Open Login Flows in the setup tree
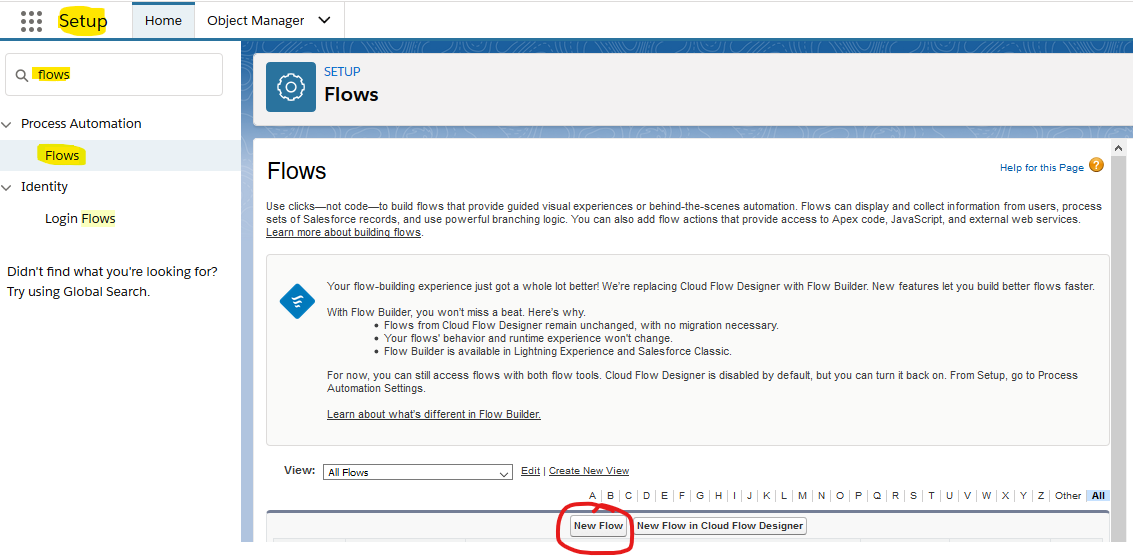This screenshot has width=1133, height=556. (80, 218)
